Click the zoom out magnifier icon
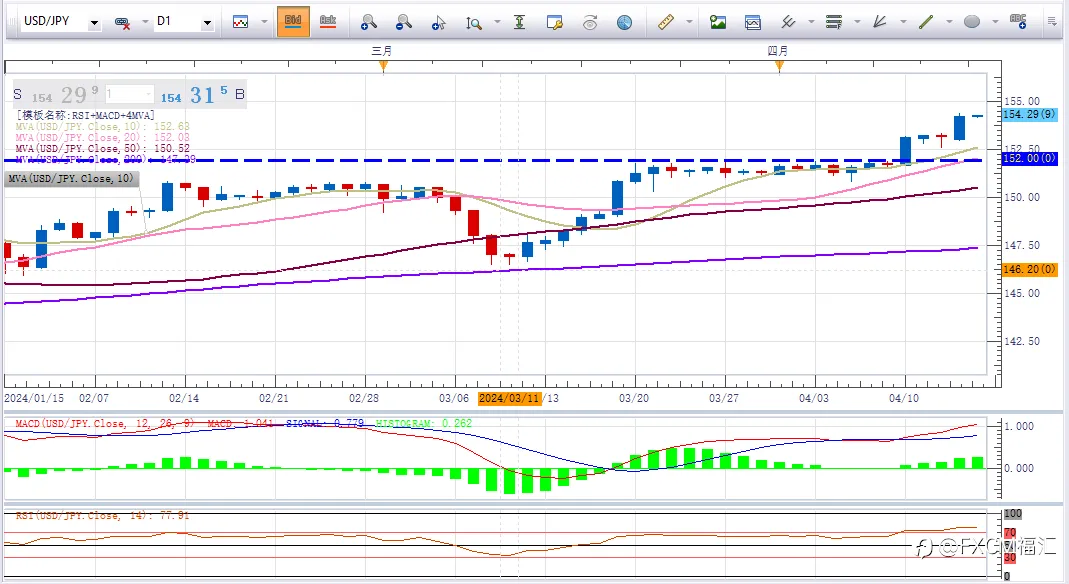Screen dimensions: 1069x584 point(404,22)
